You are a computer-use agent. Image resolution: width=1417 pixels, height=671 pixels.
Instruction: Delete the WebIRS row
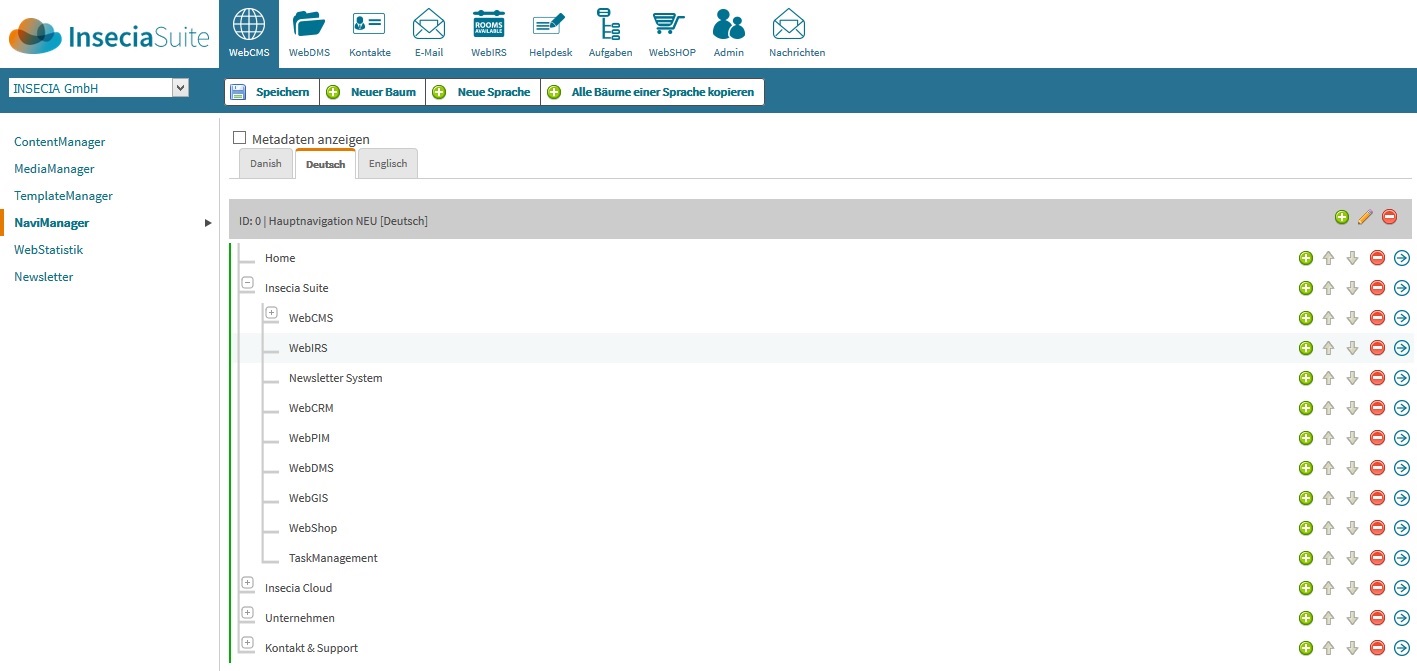pos(1377,348)
